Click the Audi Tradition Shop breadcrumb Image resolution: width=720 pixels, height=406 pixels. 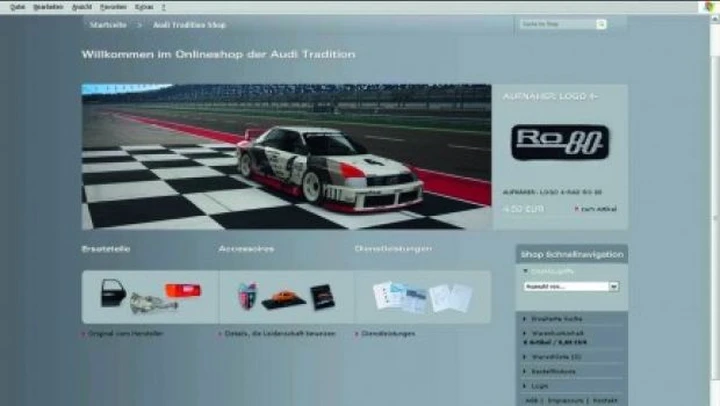click(x=189, y=25)
